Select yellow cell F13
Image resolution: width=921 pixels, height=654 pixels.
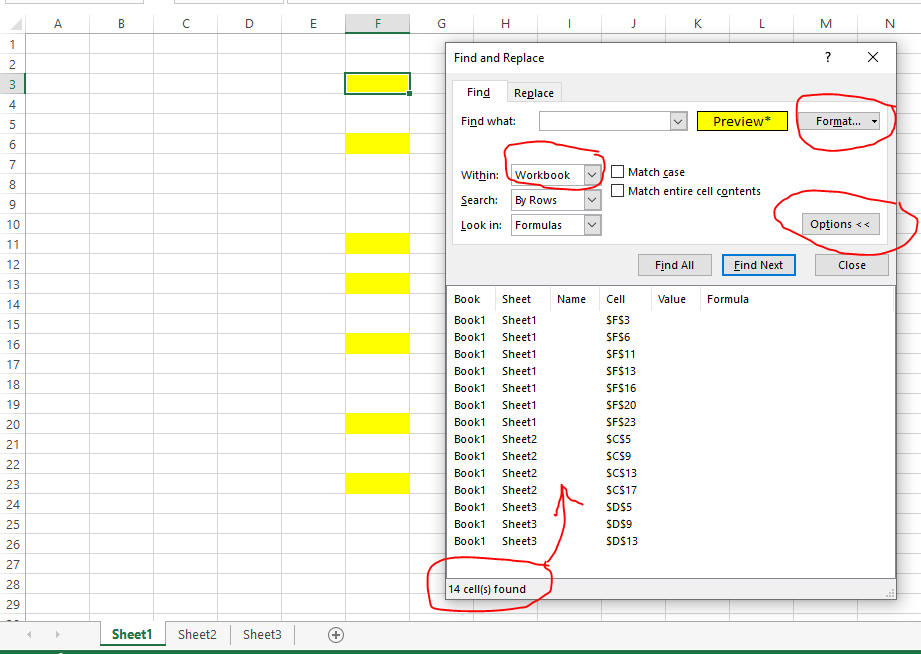(x=377, y=284)
